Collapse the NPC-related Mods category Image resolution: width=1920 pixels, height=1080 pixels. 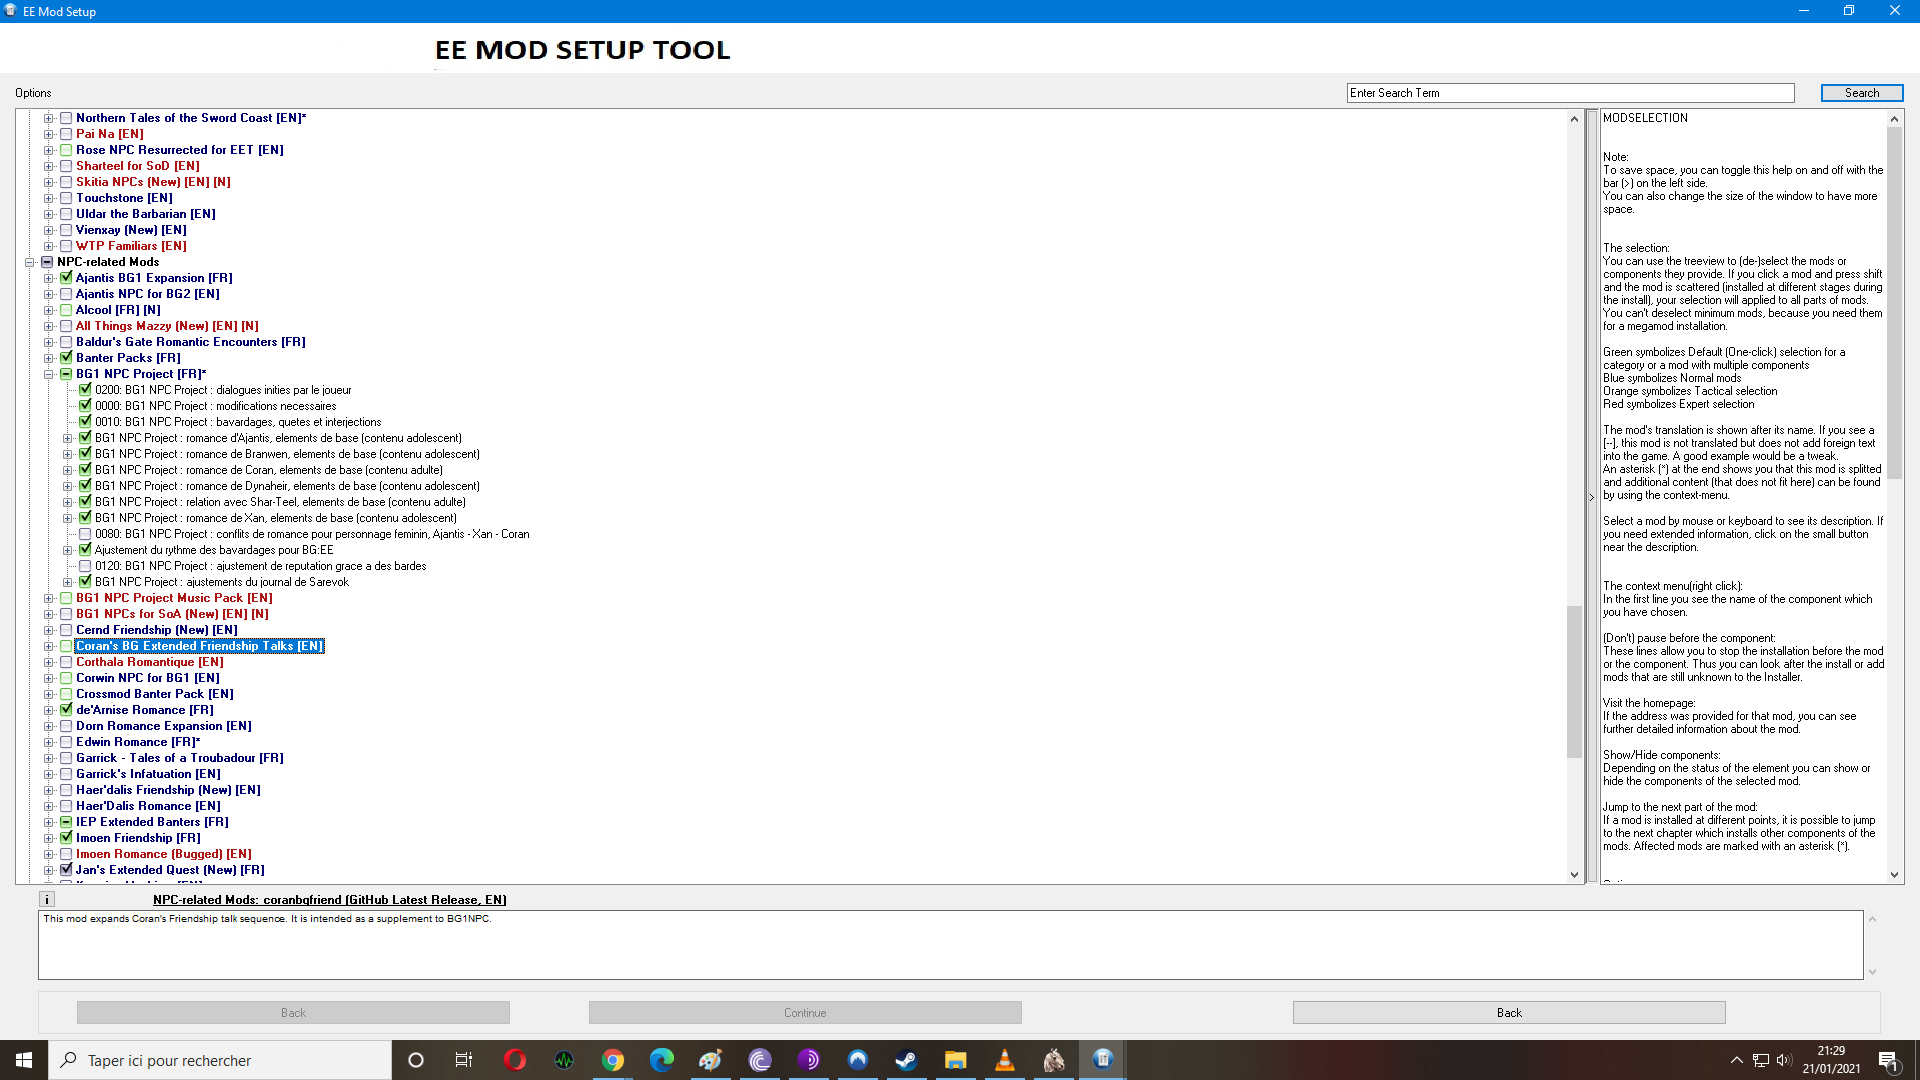coord(29,262)
